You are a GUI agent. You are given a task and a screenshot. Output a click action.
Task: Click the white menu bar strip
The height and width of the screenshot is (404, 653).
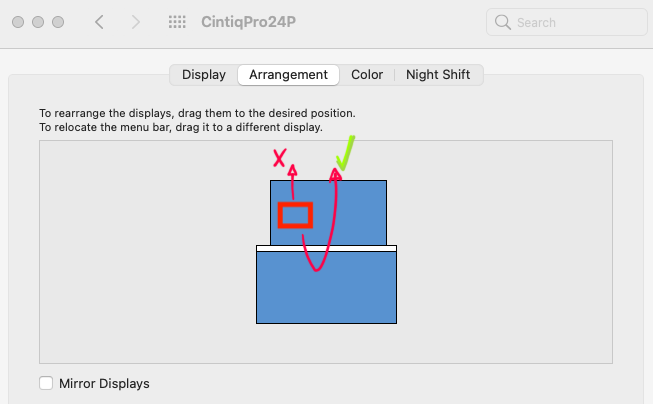[326, 248]
